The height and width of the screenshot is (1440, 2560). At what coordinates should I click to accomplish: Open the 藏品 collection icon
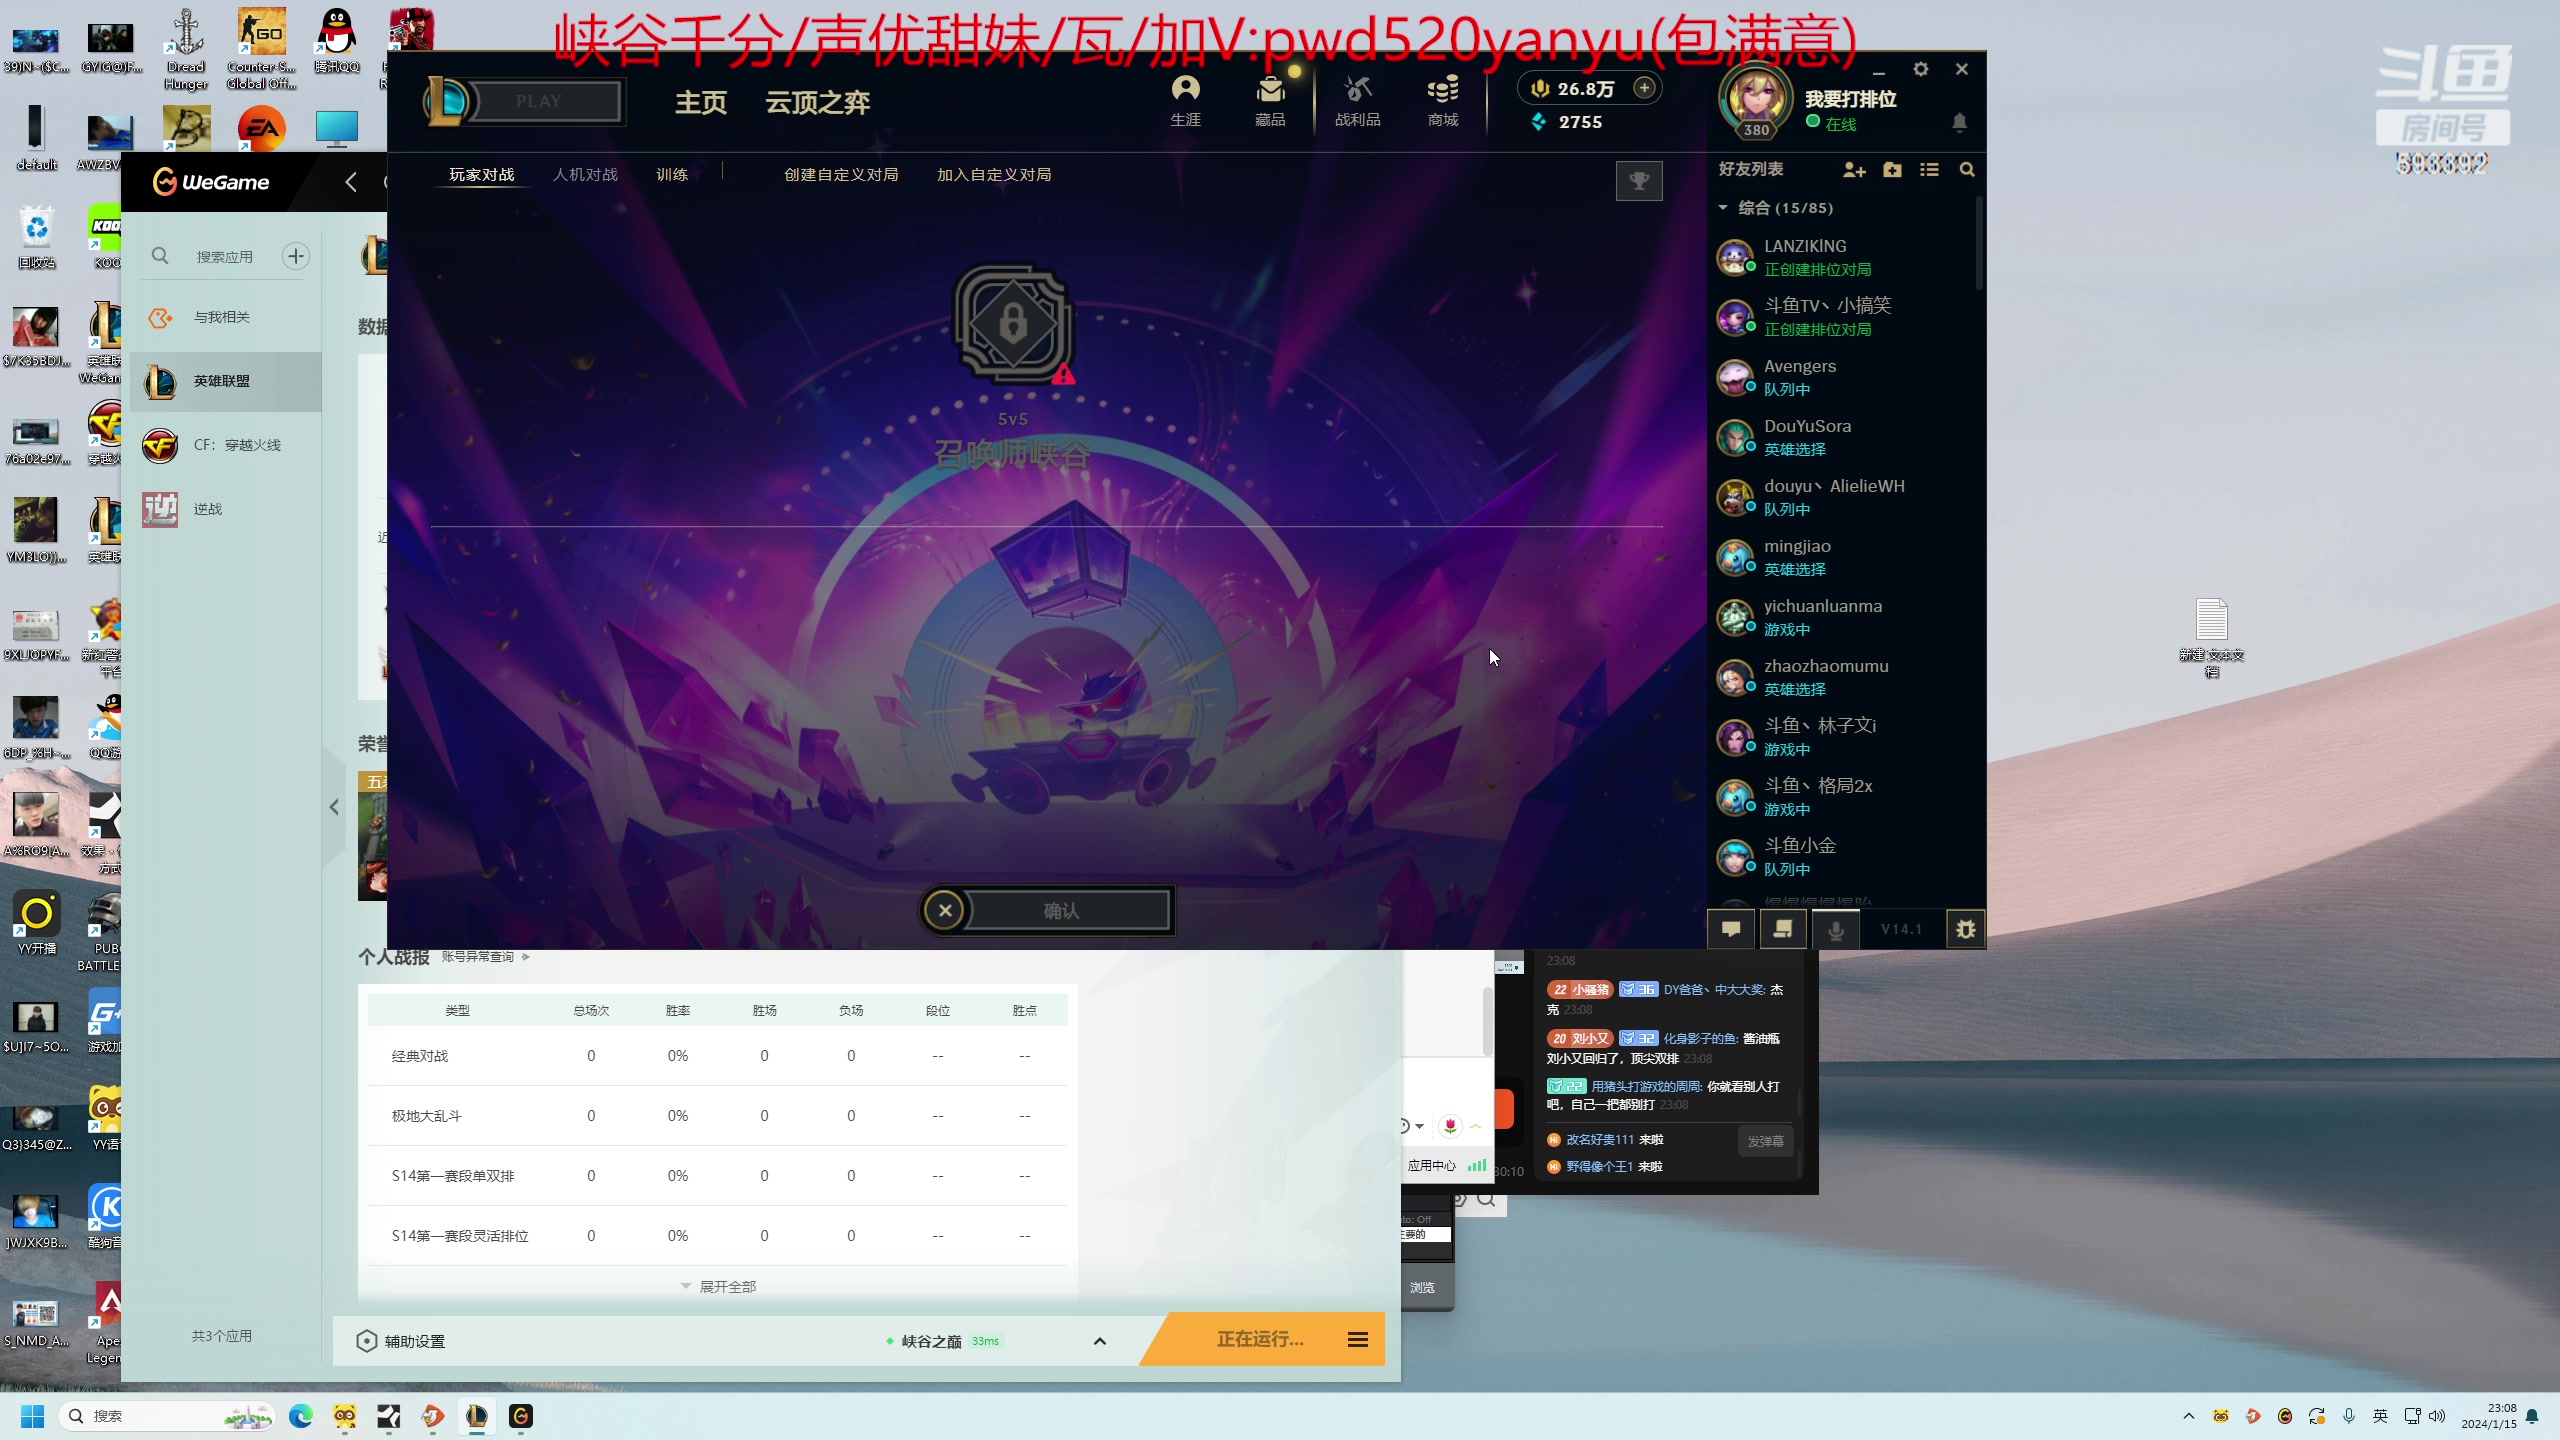coord(1270,100)
